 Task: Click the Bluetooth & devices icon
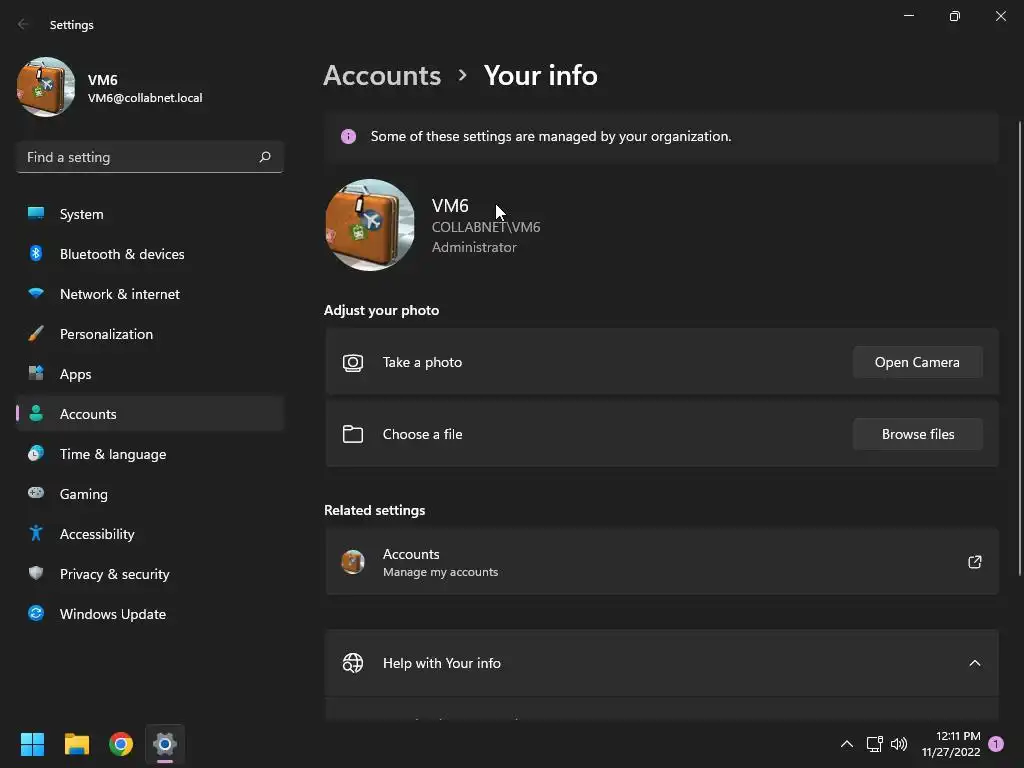point(36,254)
